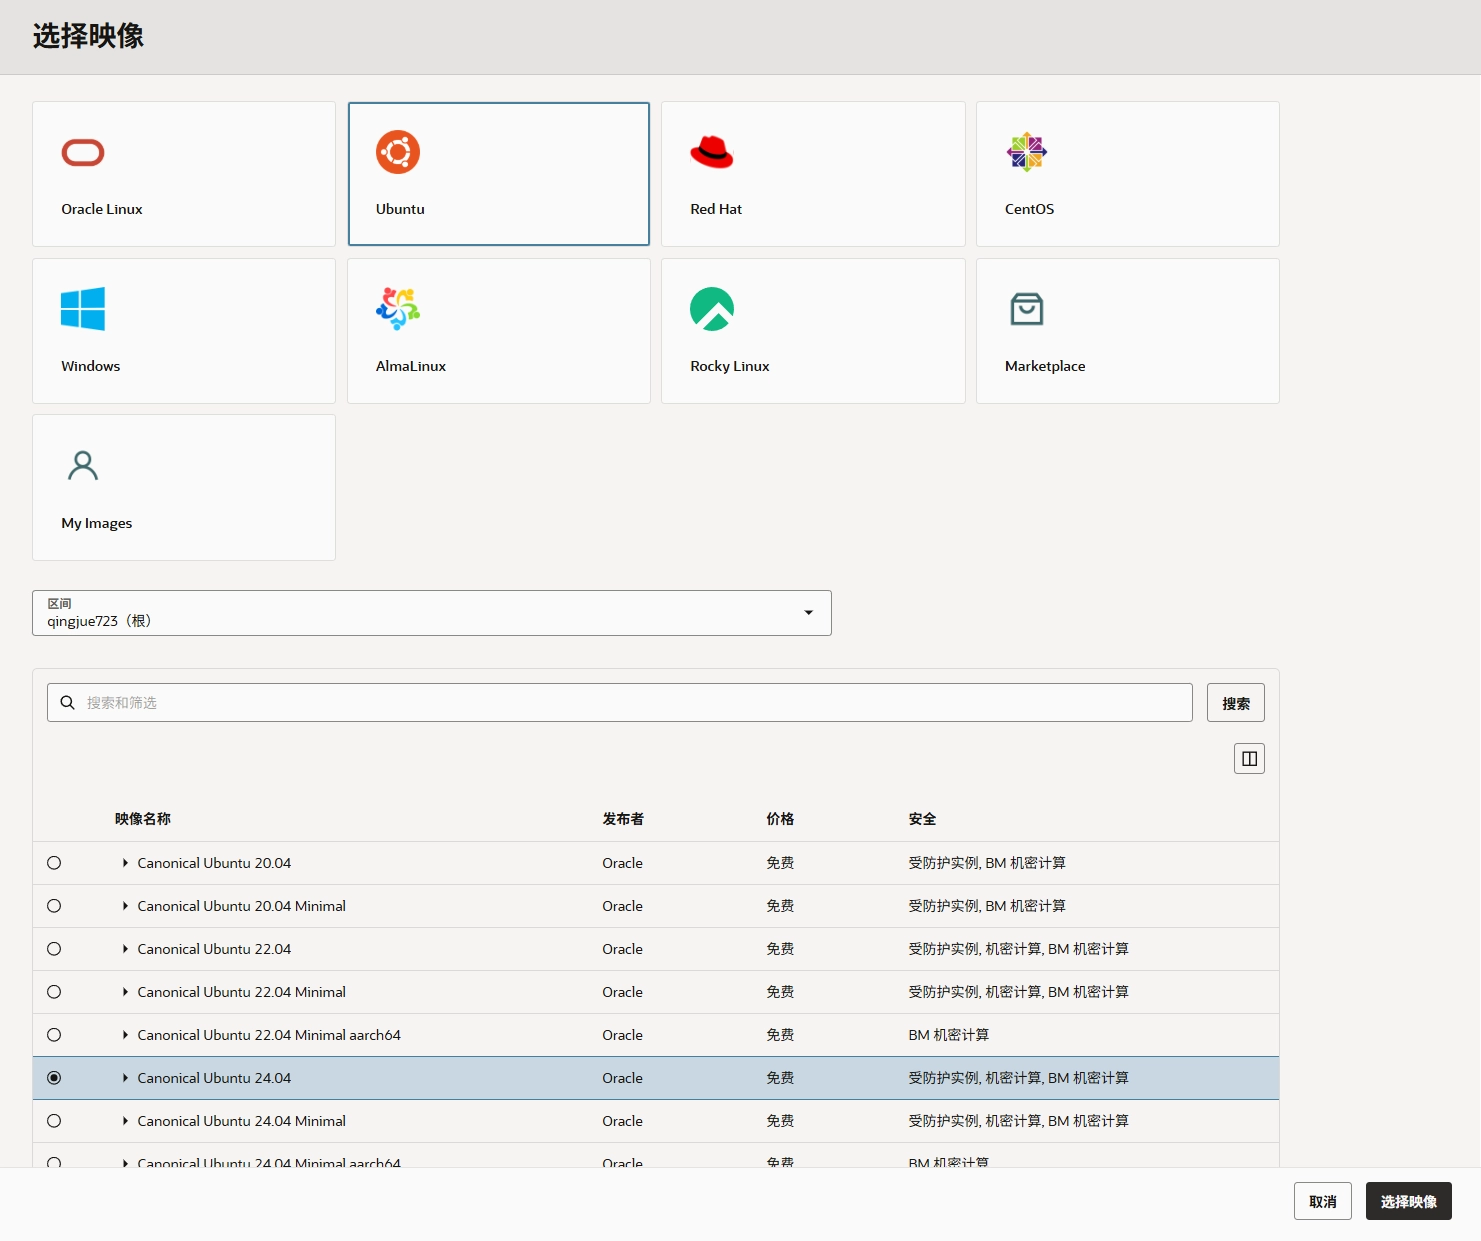1481x1241 pixels.
Task: Select Canonical Ubuntu 22.04 Minimal radio button
Action: (x=54, y=992)
